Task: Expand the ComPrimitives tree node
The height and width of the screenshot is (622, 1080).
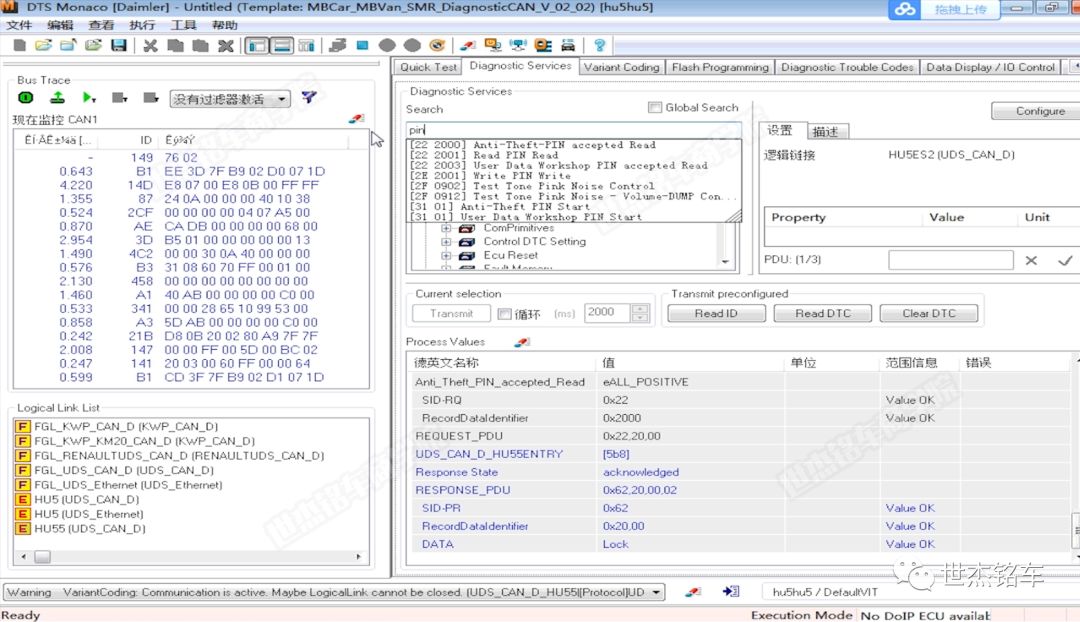Action: tap(446, 228)
